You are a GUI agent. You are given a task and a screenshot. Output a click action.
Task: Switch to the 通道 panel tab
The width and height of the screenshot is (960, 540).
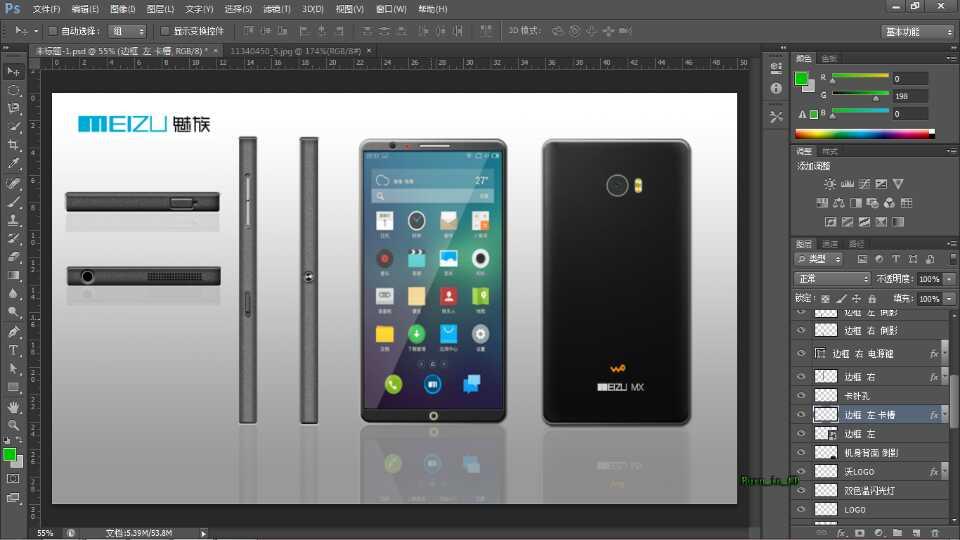[830, 244]
